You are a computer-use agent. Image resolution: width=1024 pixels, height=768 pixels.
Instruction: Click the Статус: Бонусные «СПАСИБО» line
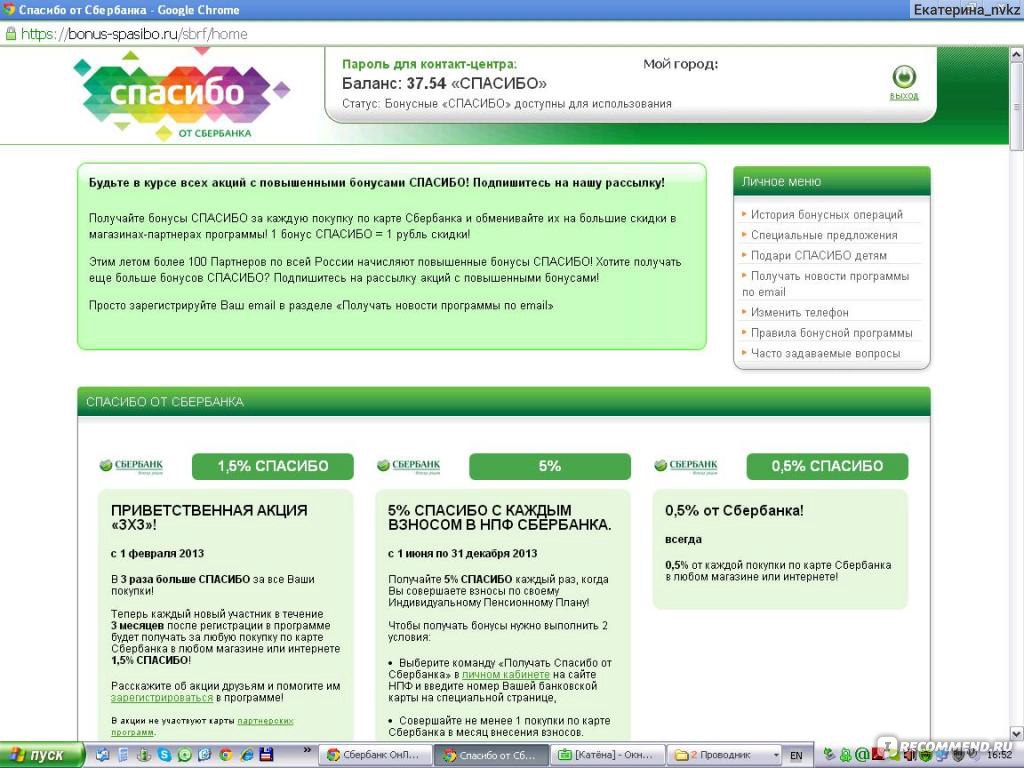507,104
